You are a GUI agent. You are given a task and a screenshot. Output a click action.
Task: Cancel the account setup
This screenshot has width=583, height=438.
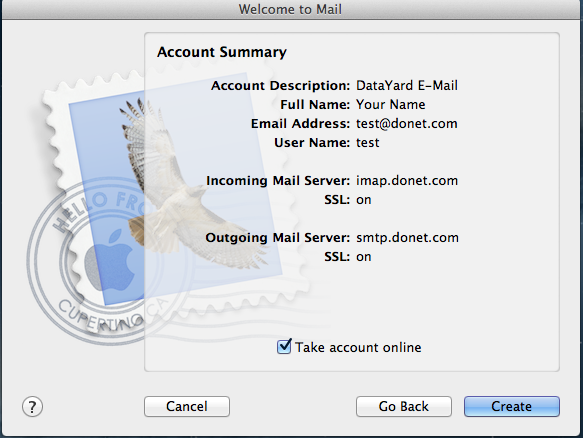point(187,406)
